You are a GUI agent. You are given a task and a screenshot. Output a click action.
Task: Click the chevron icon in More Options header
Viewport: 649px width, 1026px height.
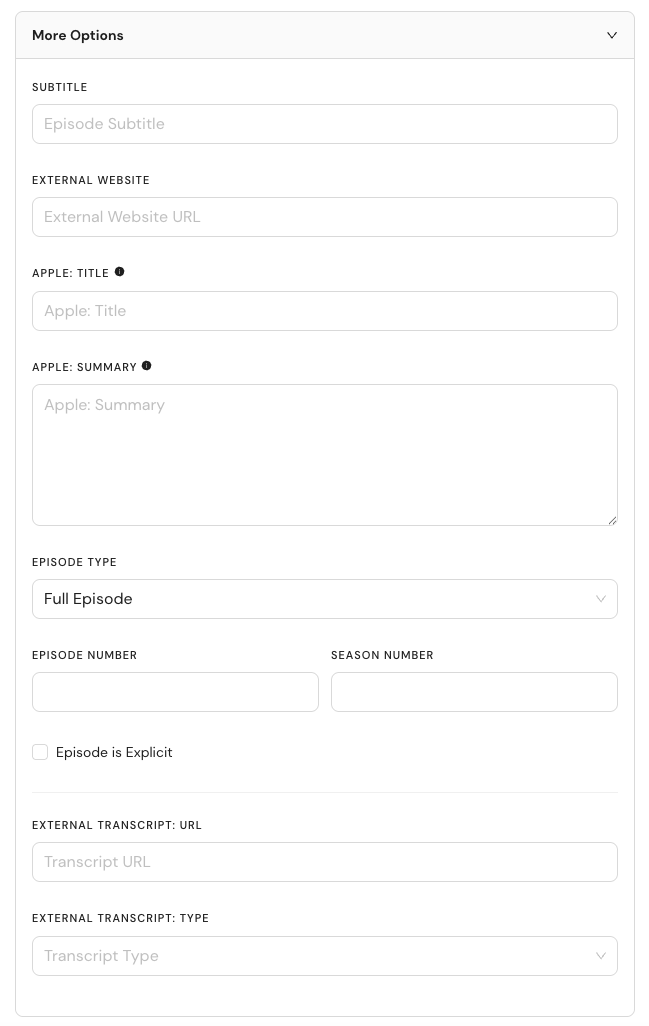[612, 35]
